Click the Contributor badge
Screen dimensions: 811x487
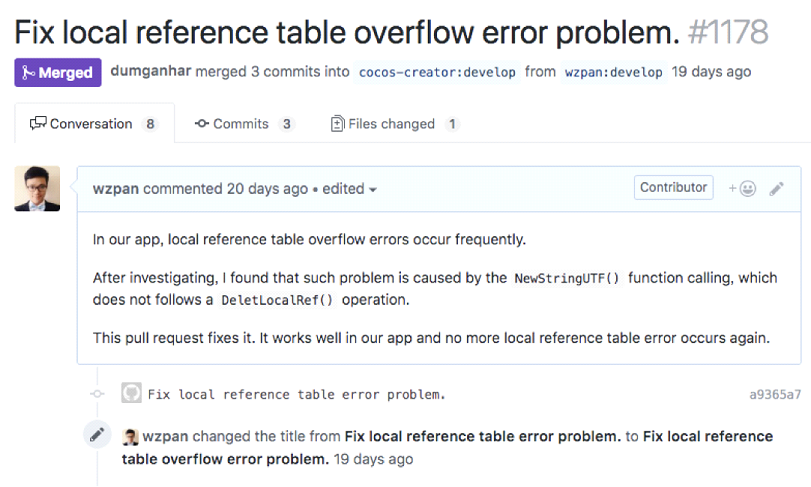pos(674,187)
